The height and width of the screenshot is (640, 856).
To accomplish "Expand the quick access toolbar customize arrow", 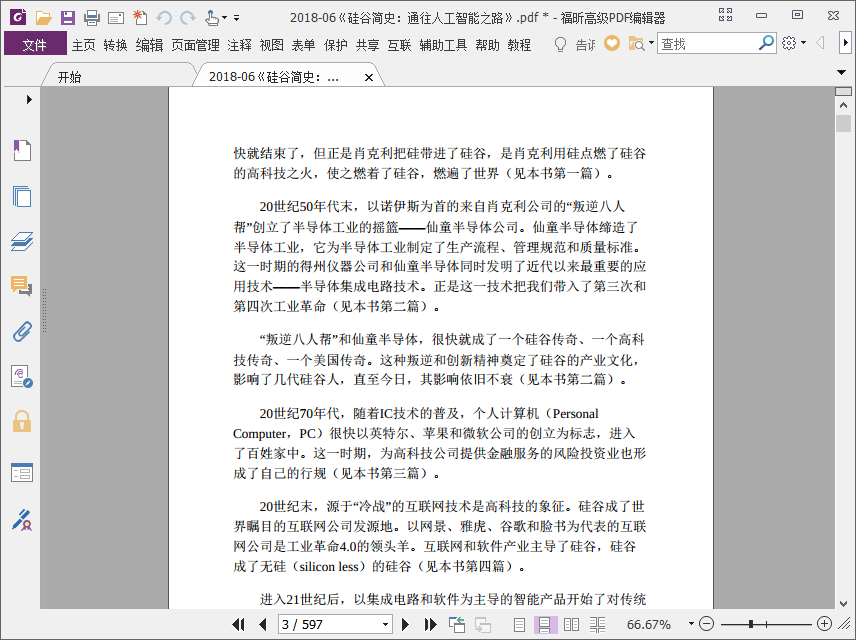I will 236,18.
